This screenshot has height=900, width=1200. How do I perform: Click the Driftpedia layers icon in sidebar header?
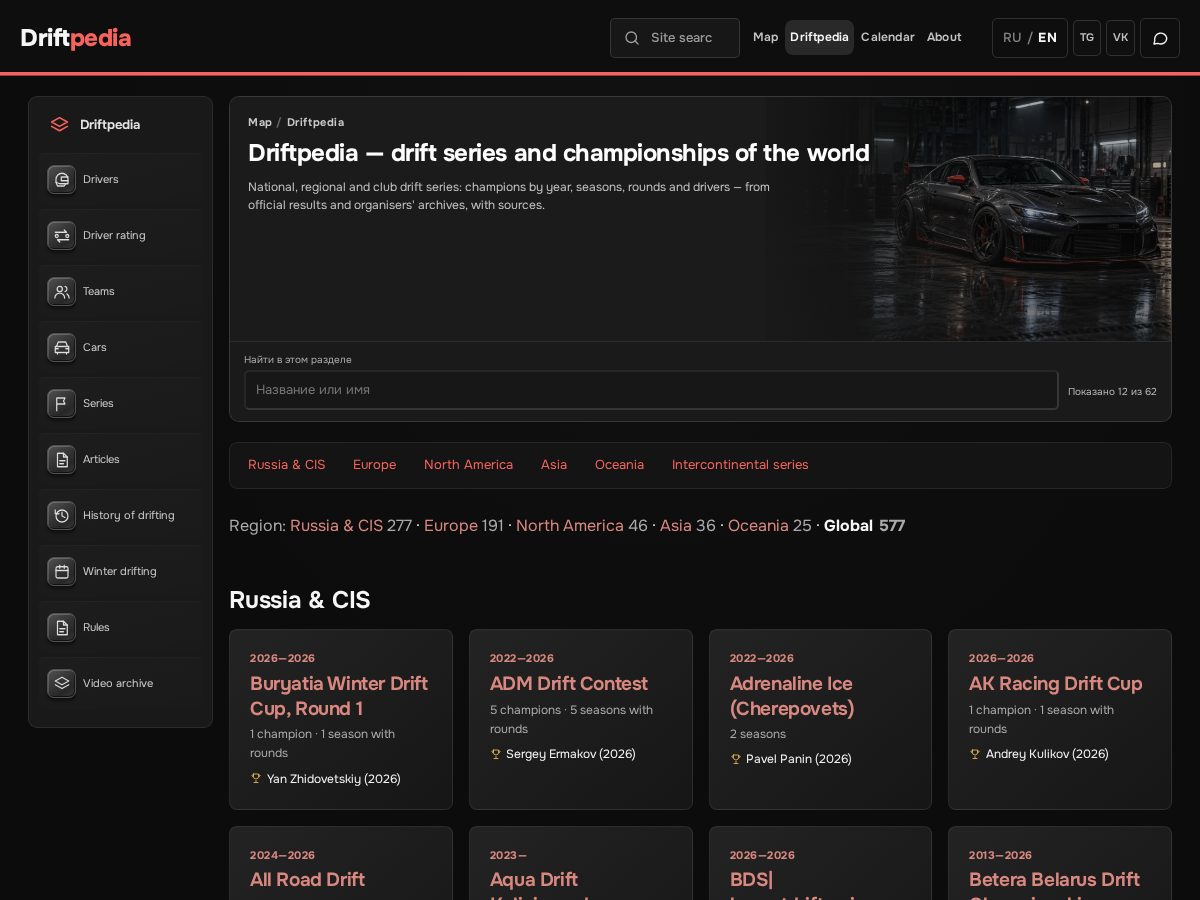click(60, 125)
